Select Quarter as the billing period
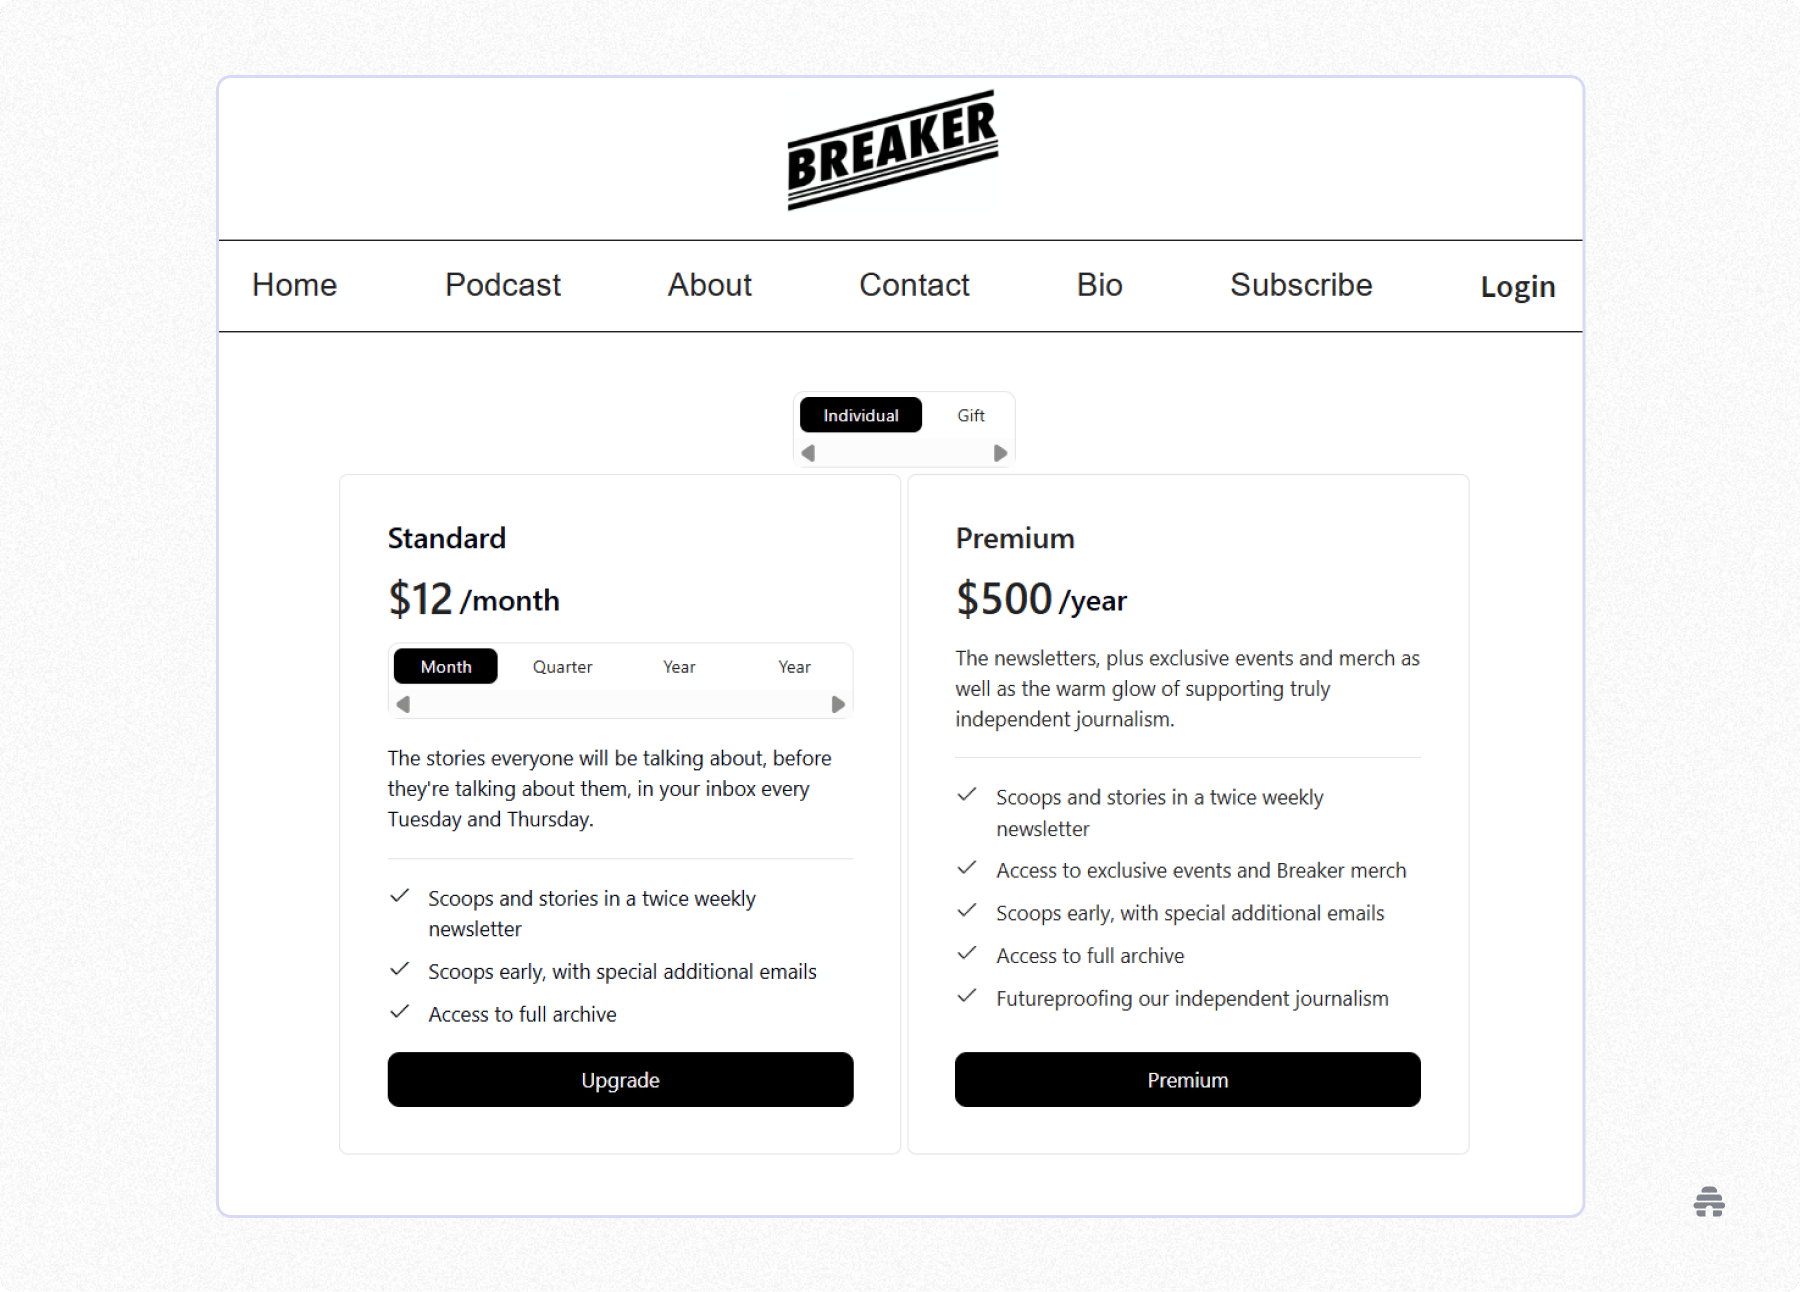This screenshot has height=1292, width=1800. coord(562,666)
